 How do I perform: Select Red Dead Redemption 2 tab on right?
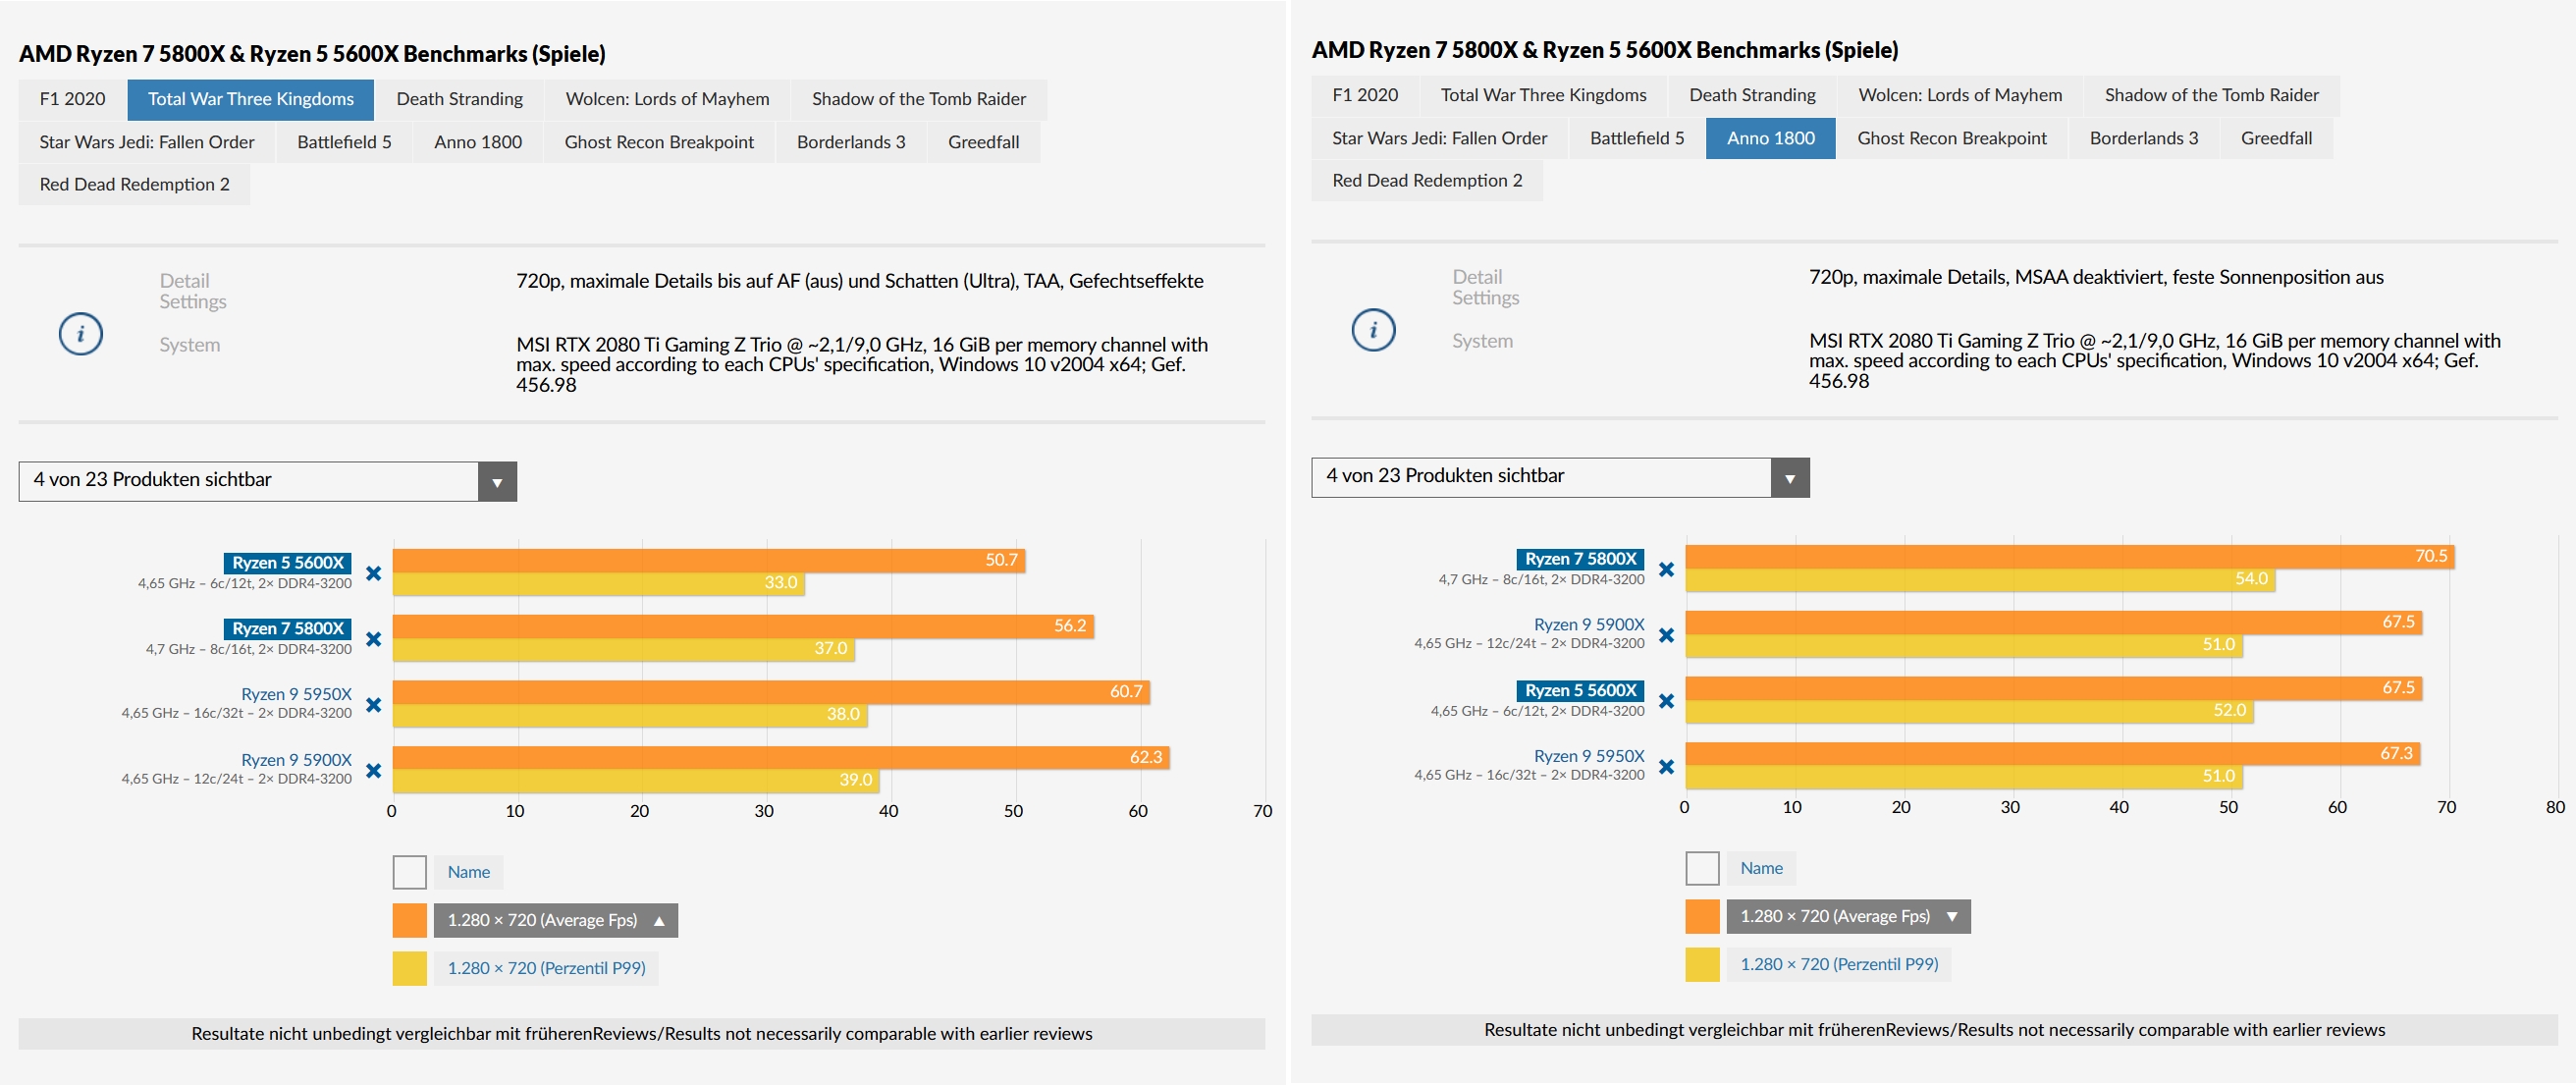pos(1426,180)
